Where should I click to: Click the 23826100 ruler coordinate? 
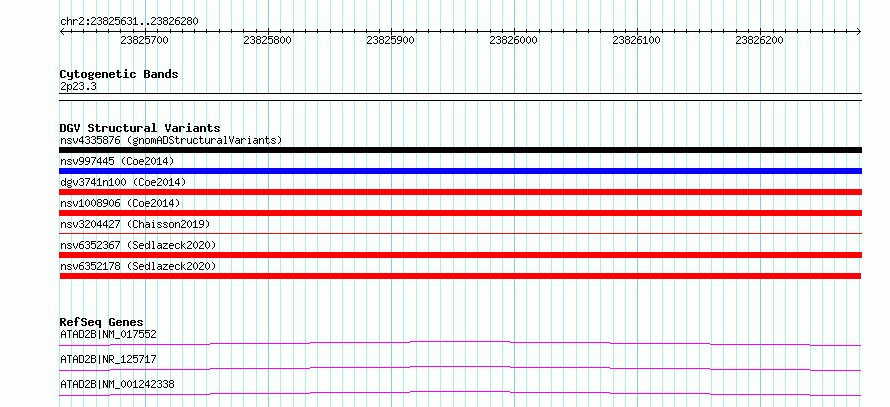637,40
